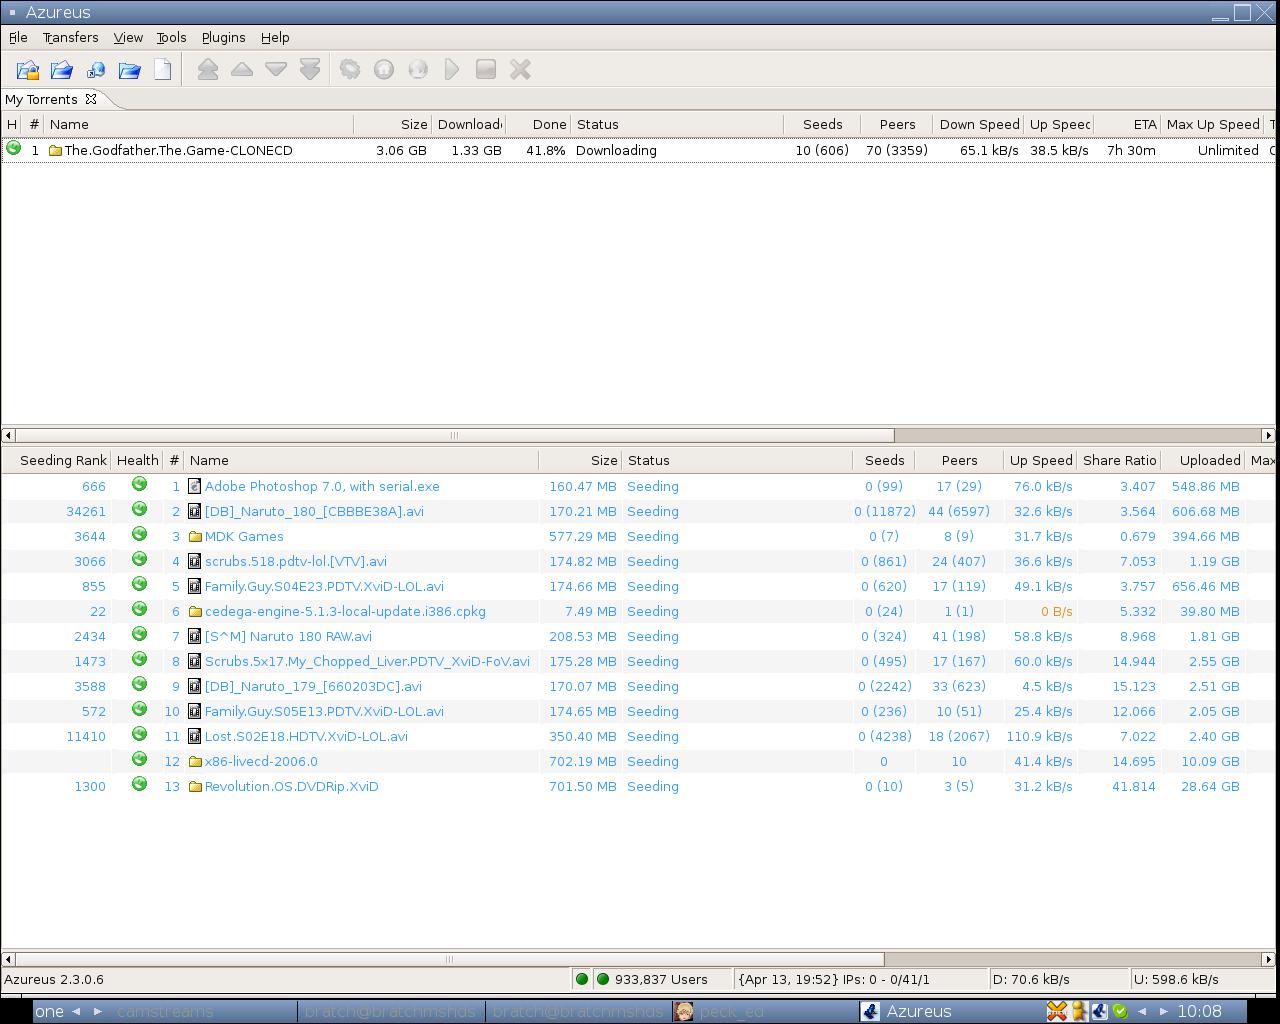The width and height of the screenshot is (1280, 1024).
Task: Click health icon of x86-livecd-2006.0 row
Action: click(139, 759)
